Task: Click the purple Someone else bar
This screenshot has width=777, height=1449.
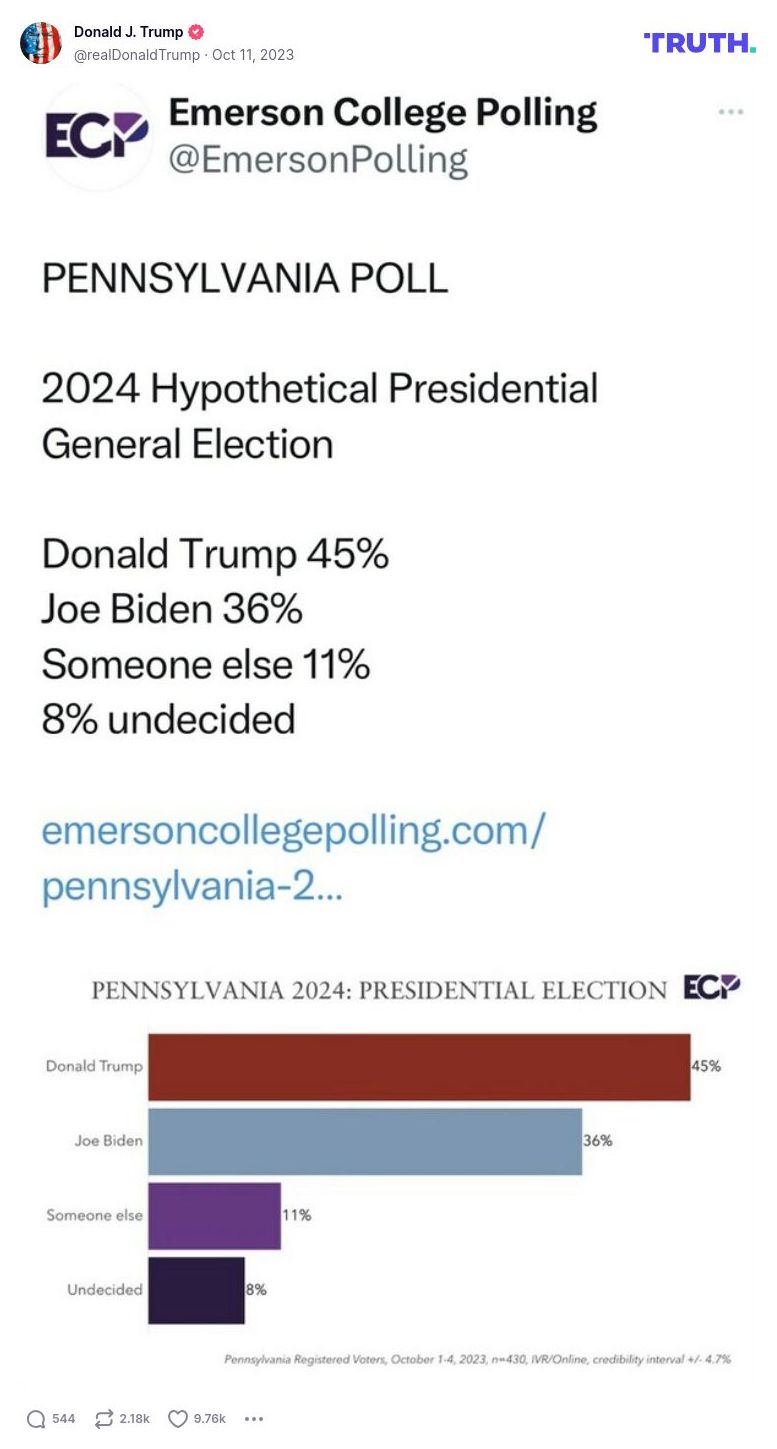Action: 215,1215
